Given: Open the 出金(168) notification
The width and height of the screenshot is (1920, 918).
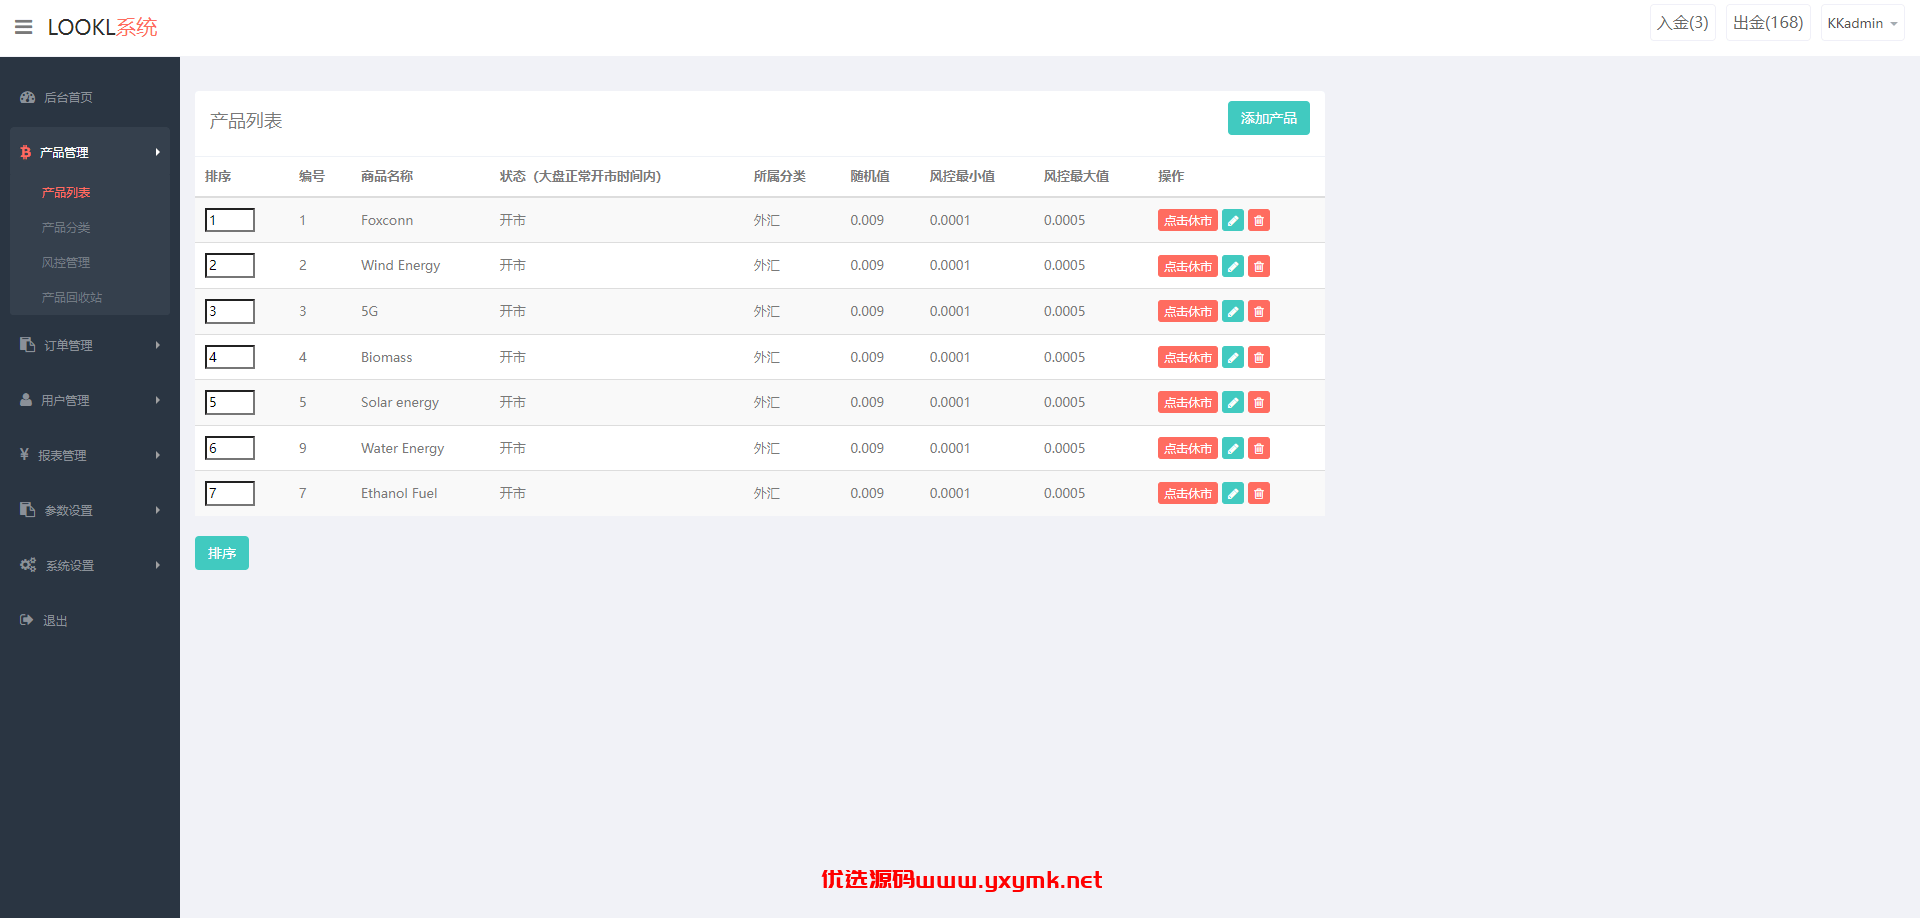Looking at the screenshot, I should tap(1768, 23).
